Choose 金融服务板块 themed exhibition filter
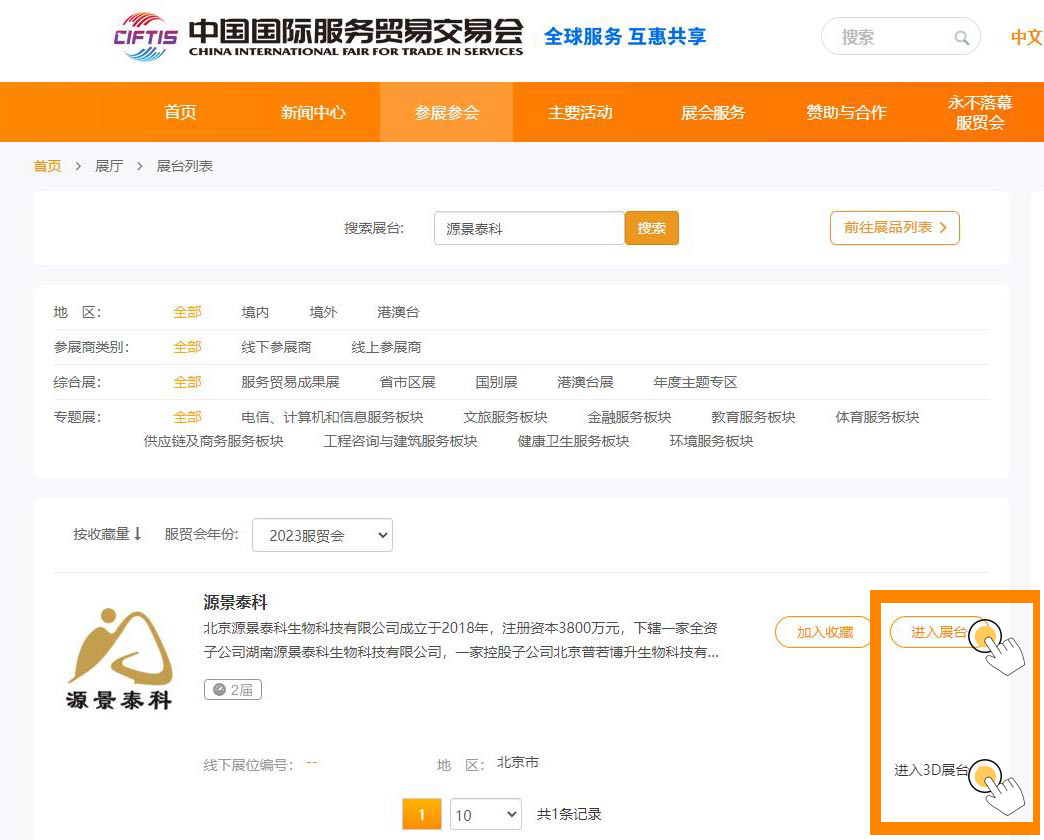The height and width of the screenshot is (840, 1044). 629,417
